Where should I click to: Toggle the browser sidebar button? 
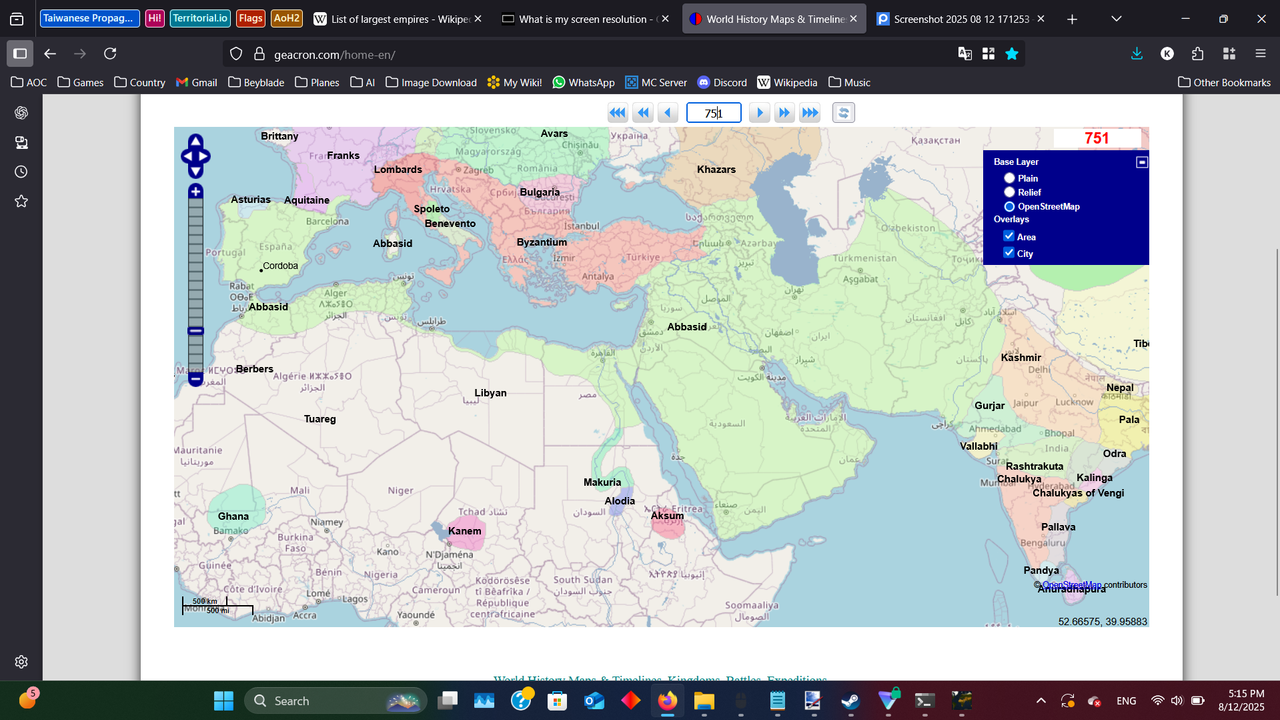[x=19, y=54]
